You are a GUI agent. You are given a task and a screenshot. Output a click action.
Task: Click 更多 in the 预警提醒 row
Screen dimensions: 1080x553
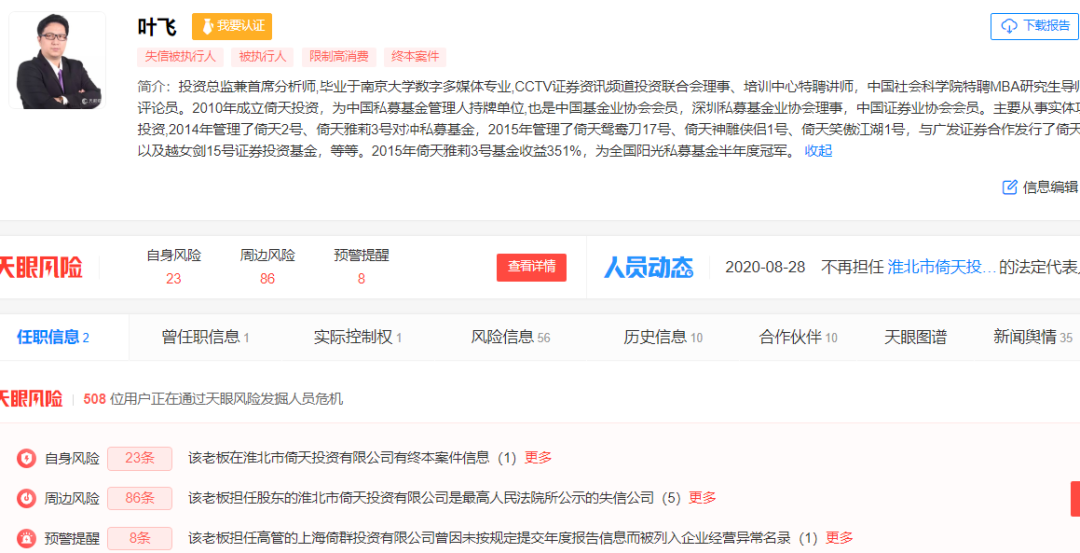tap(839, 538)
